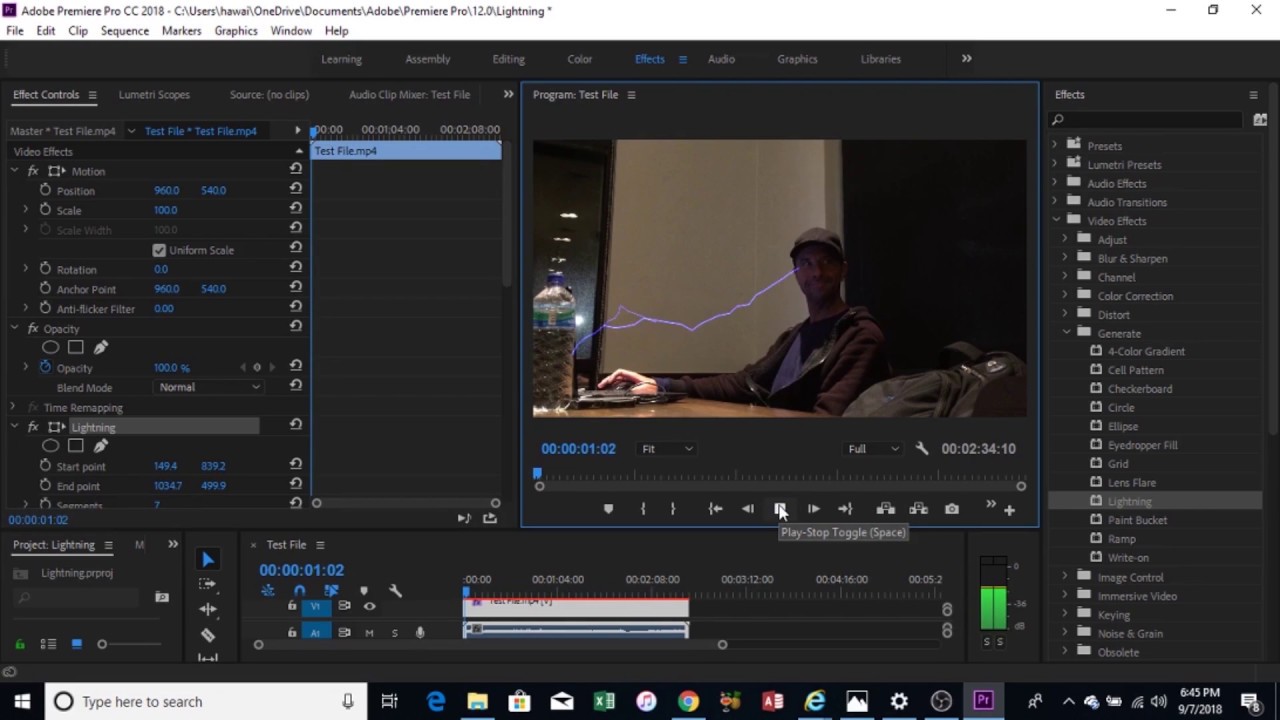This screenshot has width=1280, height=720.
Task: Select the 4-Color Gradient effect
Action: click(x=1146, y=352)
